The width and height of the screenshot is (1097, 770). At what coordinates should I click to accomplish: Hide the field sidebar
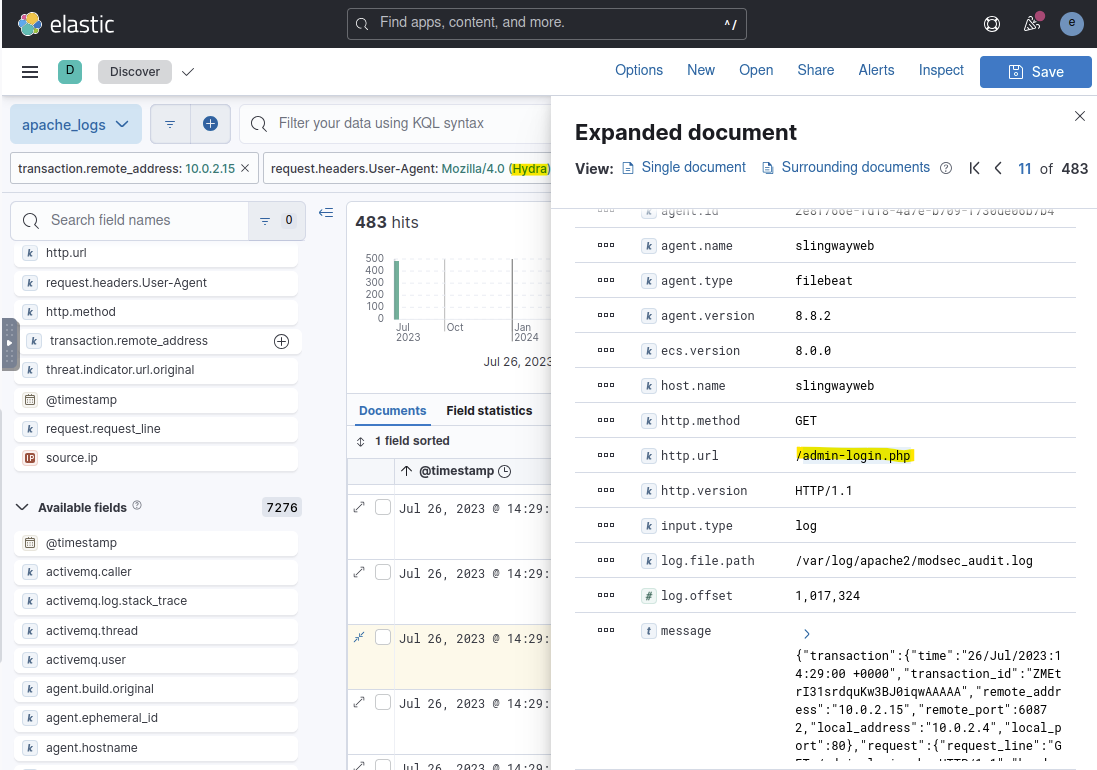click(325, 212)
